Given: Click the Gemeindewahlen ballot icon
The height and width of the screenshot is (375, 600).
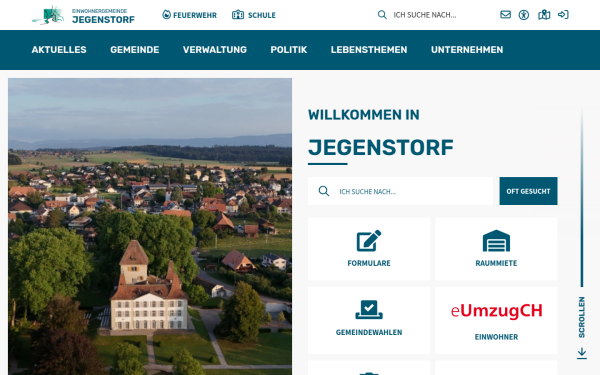Looking at the screenshot, I should coord(369,310).
